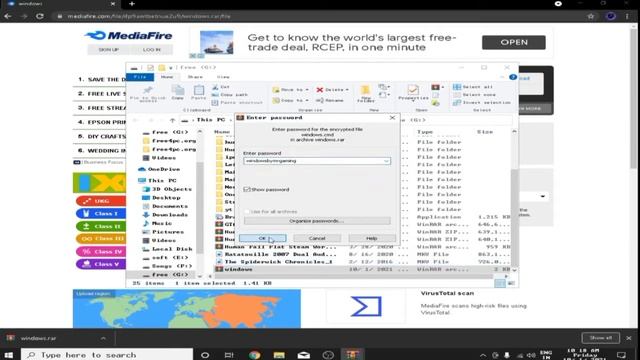640x360 pixels.
Task: Open Chrome from the taskbar
Action: coord(255,355)
